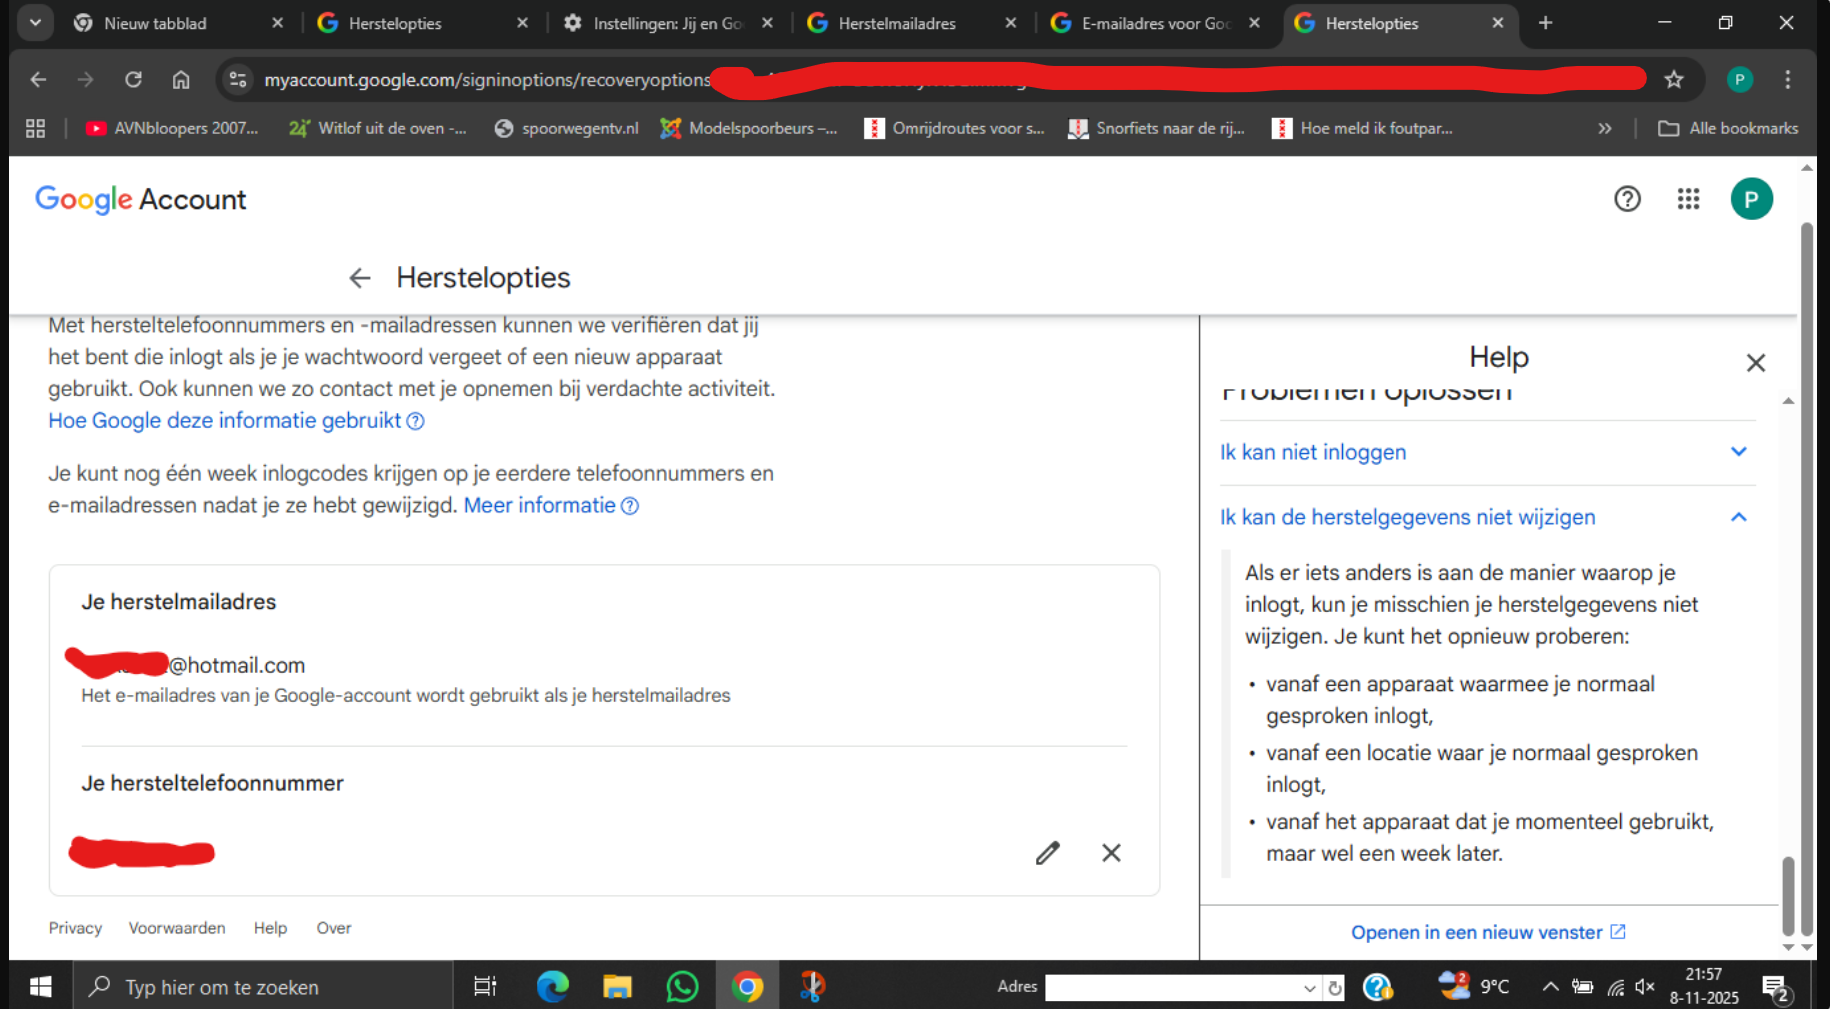This screenshot has width=1830, height=1009.
Task: Open the Google apps grid
Action: [1688, 199]
